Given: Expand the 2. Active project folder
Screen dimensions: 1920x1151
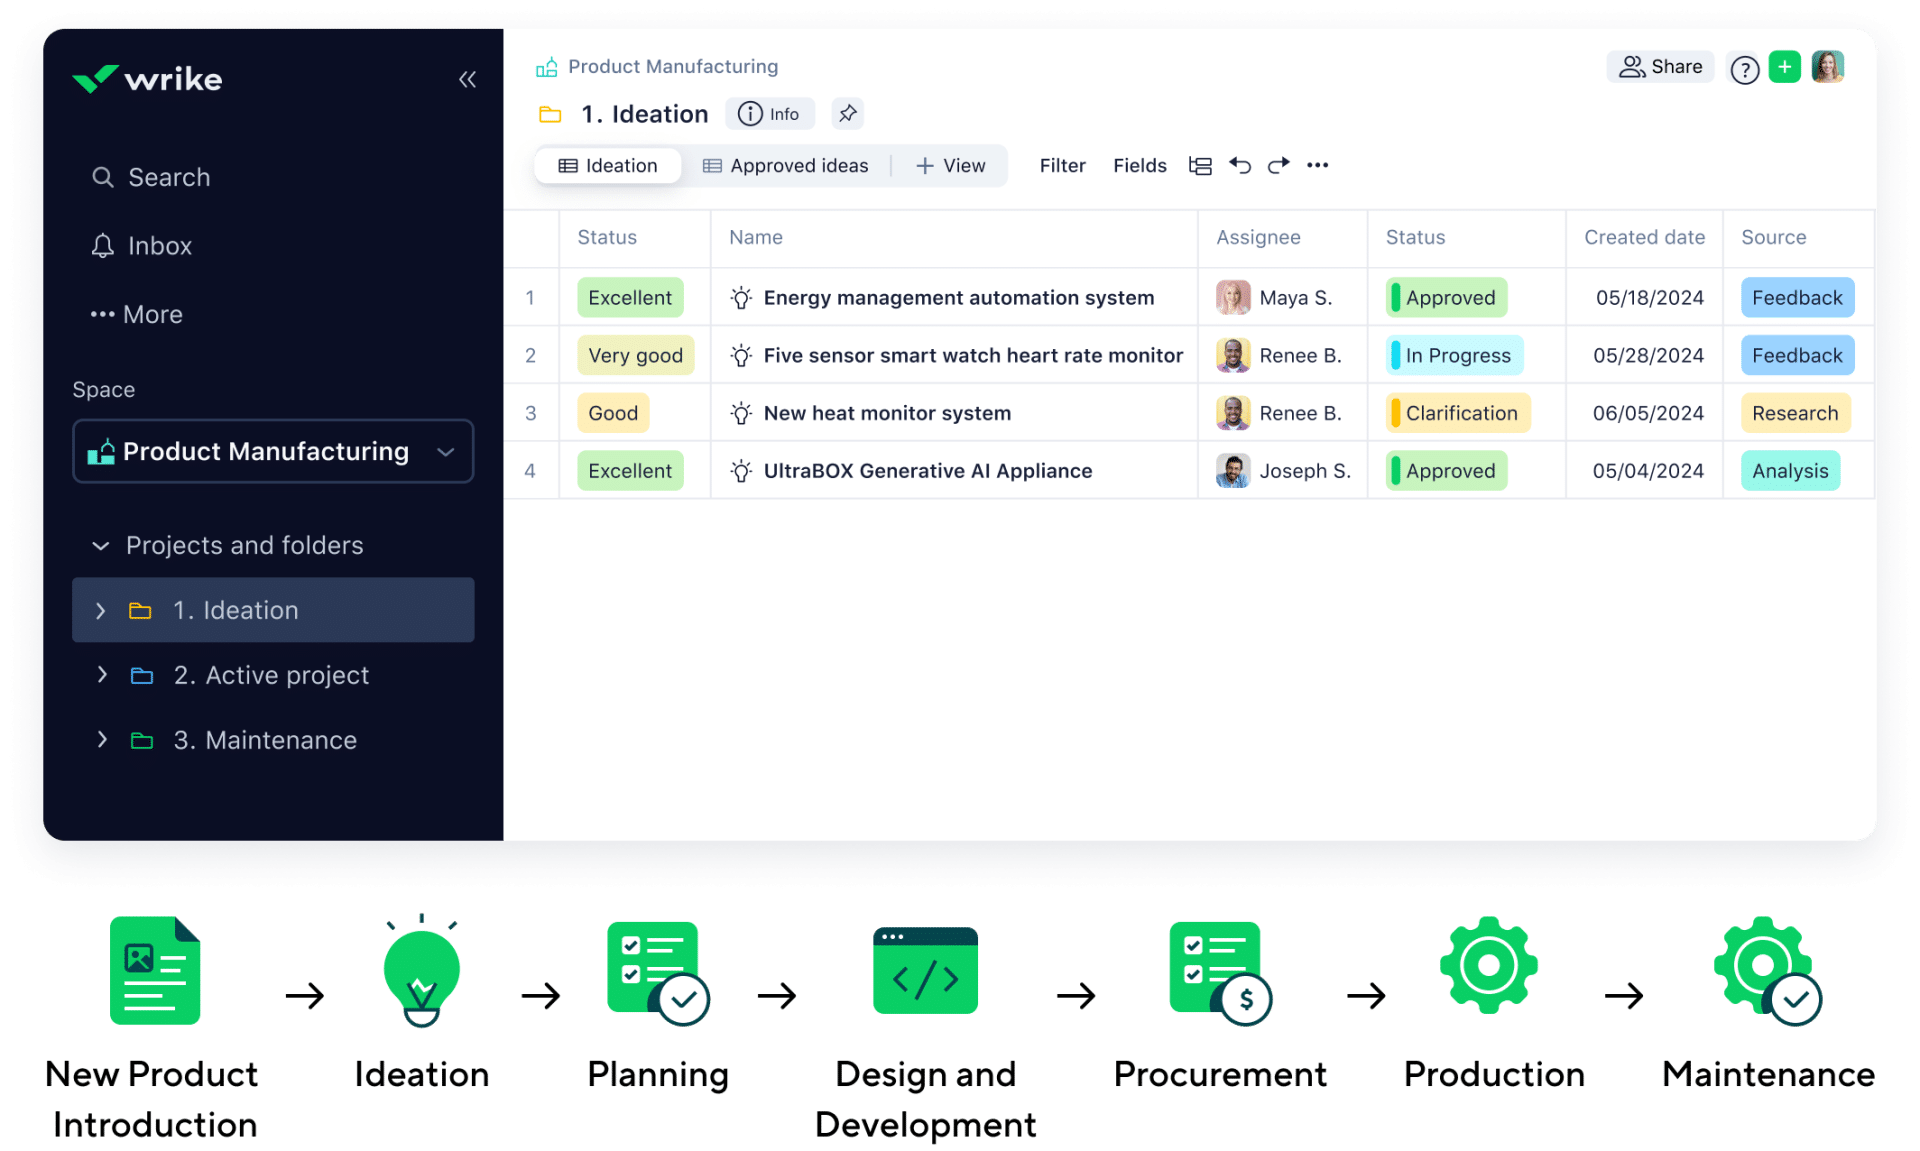Looking at the screenshot, I should pos(101,675).
